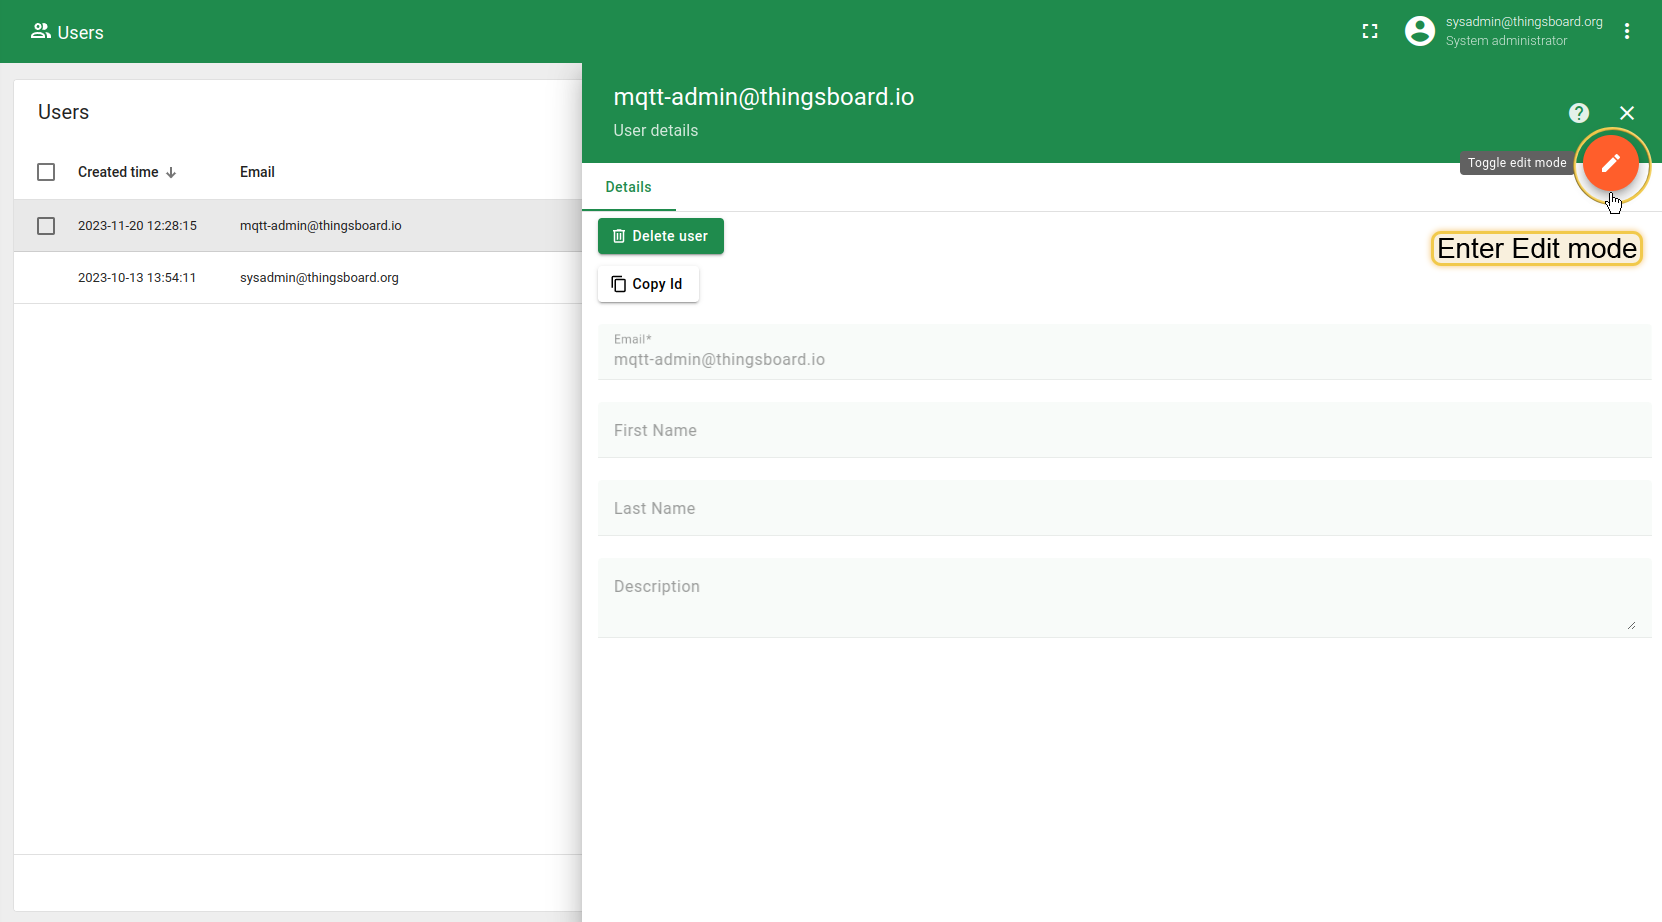The width and height of the screenshot is (1662, 922).
Task: Check the select-all users checkbox
Action: tap(46, 172)
